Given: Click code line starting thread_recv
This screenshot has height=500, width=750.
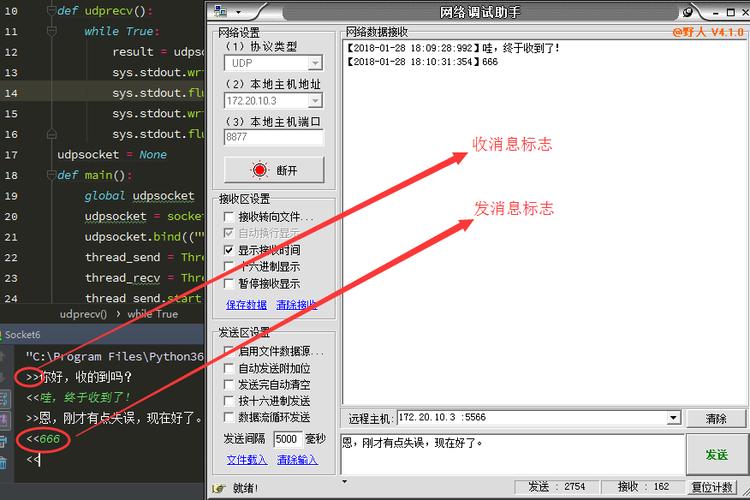Looking at the screenshot, I should coord(144,278).
